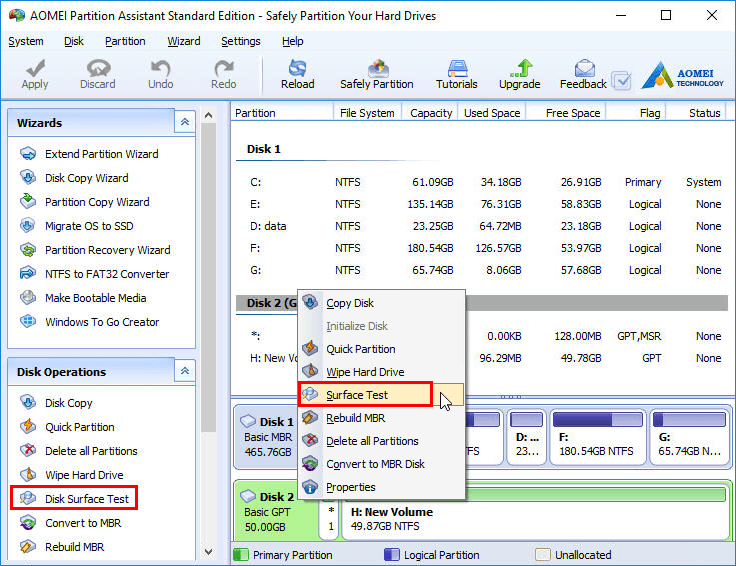
Task: Open the Disk menu
Action: 74,41
